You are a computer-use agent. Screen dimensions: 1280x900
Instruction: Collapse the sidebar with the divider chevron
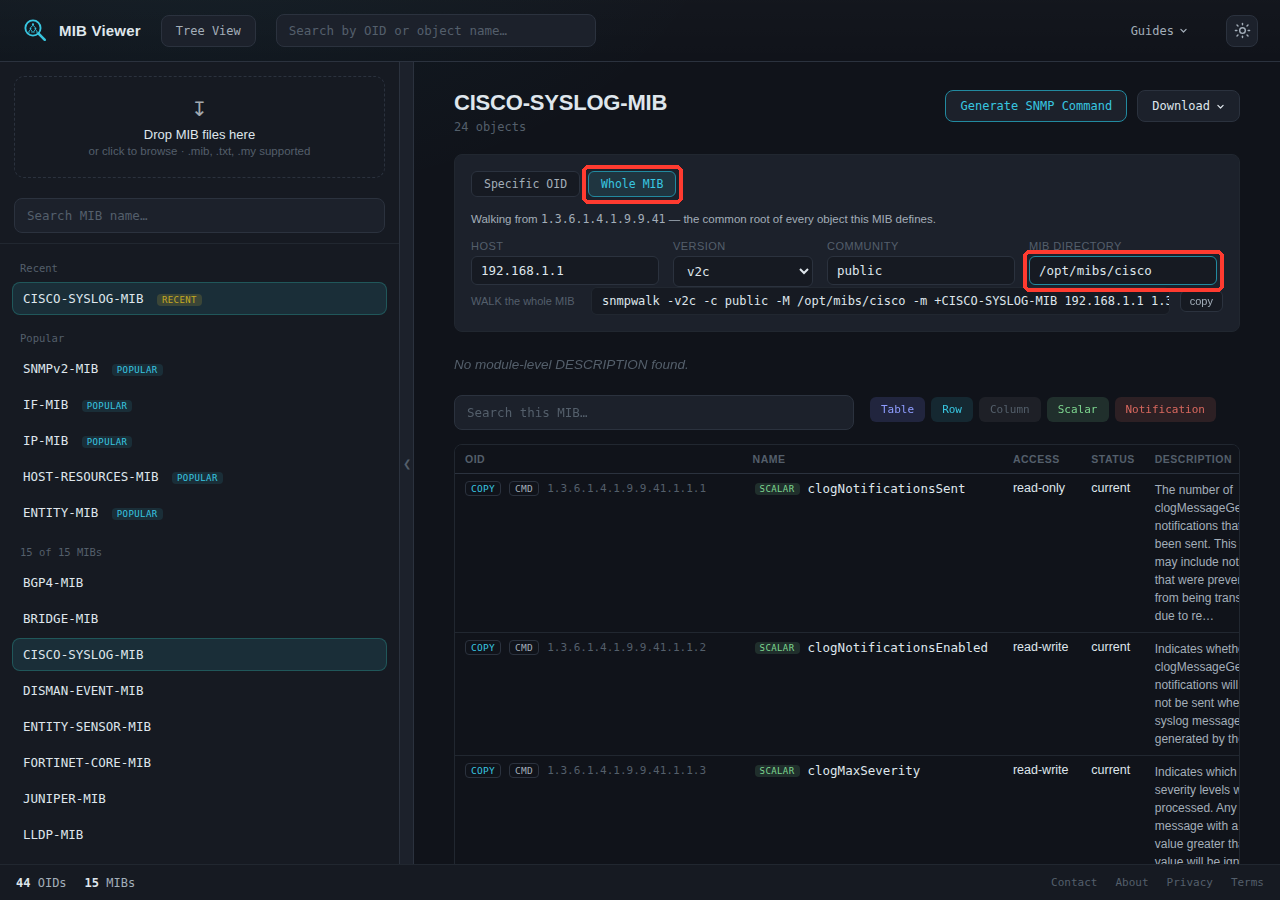[x=407, y=464]
